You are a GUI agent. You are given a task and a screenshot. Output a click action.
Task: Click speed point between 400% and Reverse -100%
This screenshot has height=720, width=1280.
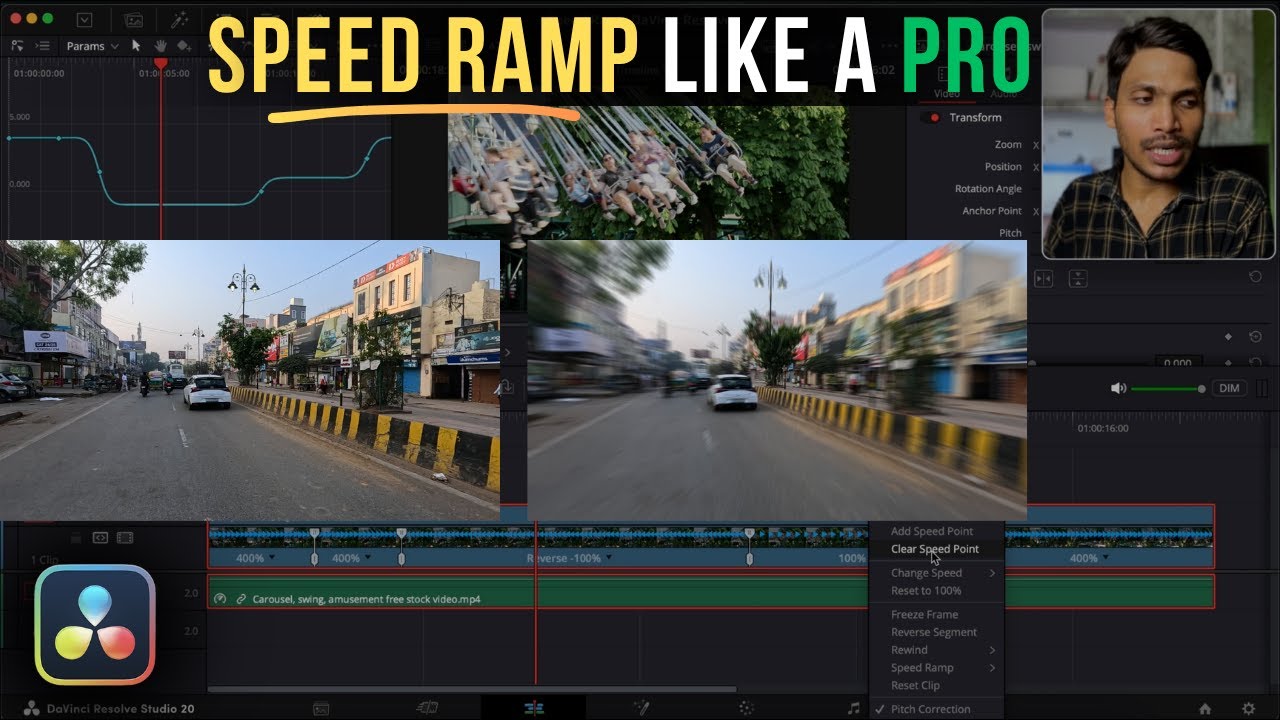[401, 547]
